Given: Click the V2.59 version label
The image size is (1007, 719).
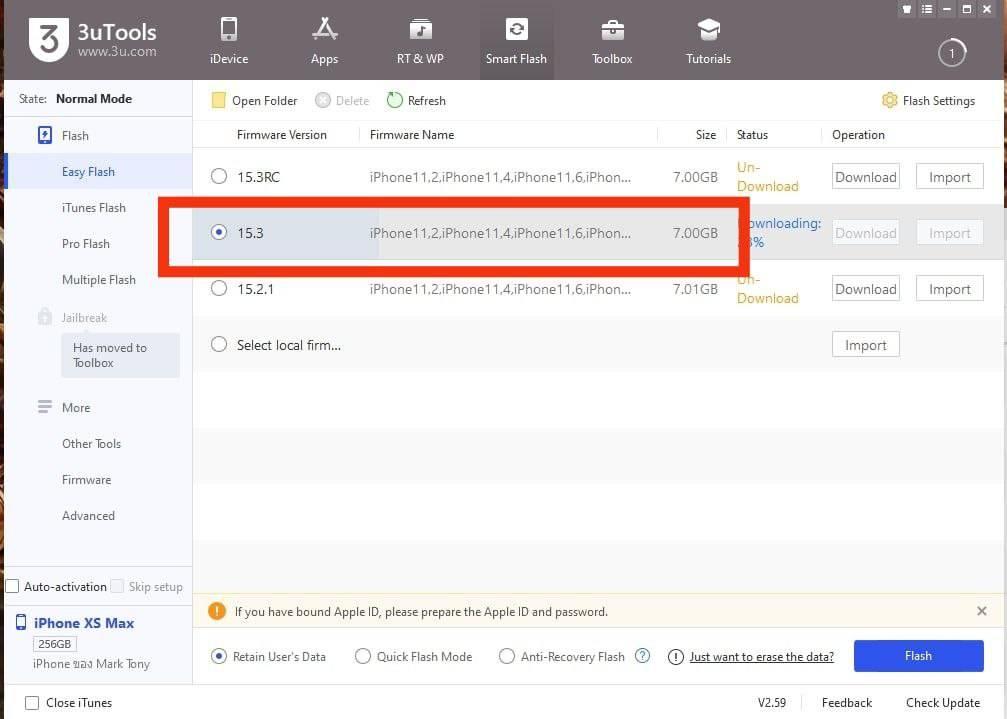Looking at the screenshot, I should click(x=771, y=703).
